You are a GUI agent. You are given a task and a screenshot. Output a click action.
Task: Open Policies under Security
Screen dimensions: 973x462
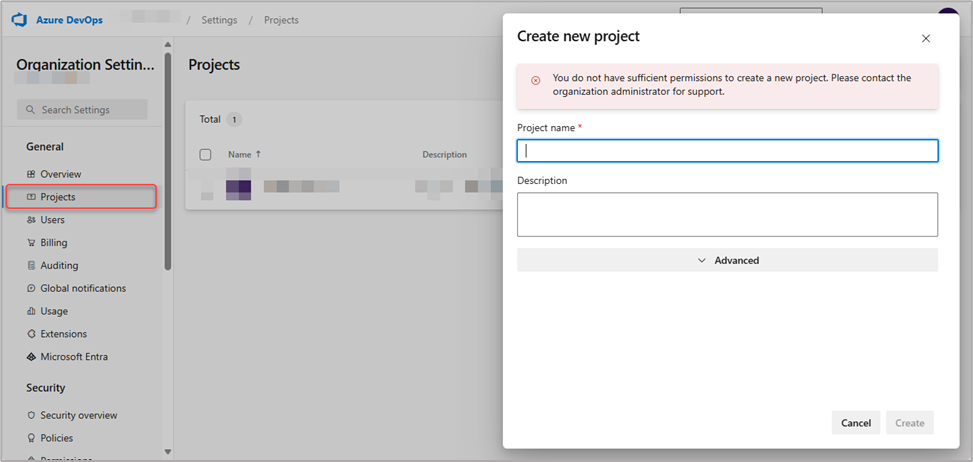(56, 438)
